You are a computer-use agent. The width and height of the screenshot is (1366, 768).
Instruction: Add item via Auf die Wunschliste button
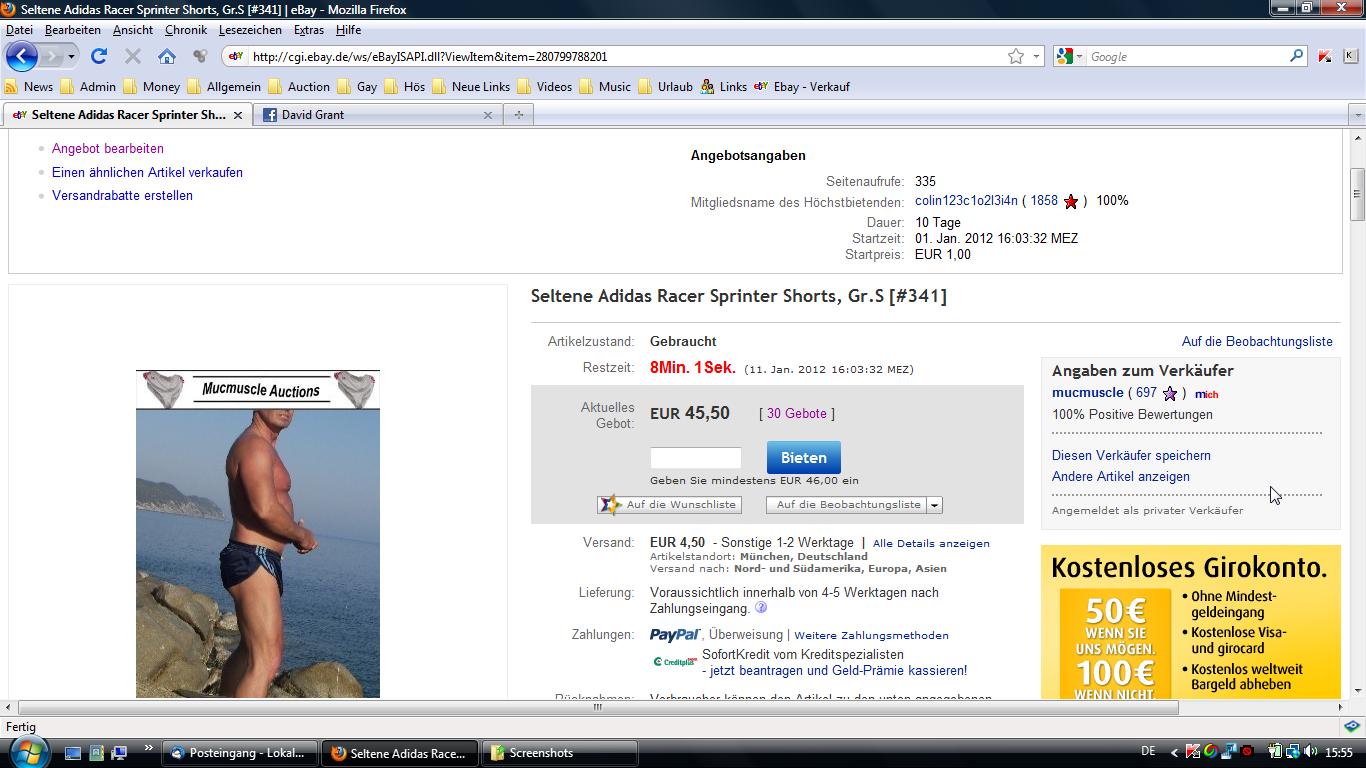tap(670, 505)
